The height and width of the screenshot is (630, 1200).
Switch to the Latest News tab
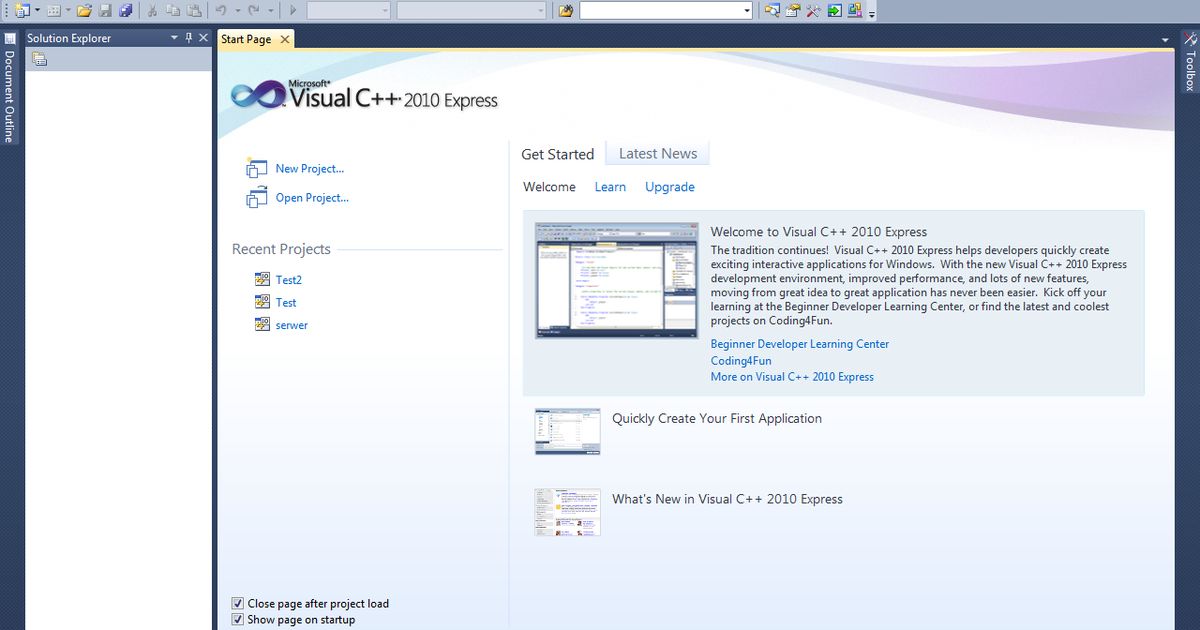[x=657, y=153]
